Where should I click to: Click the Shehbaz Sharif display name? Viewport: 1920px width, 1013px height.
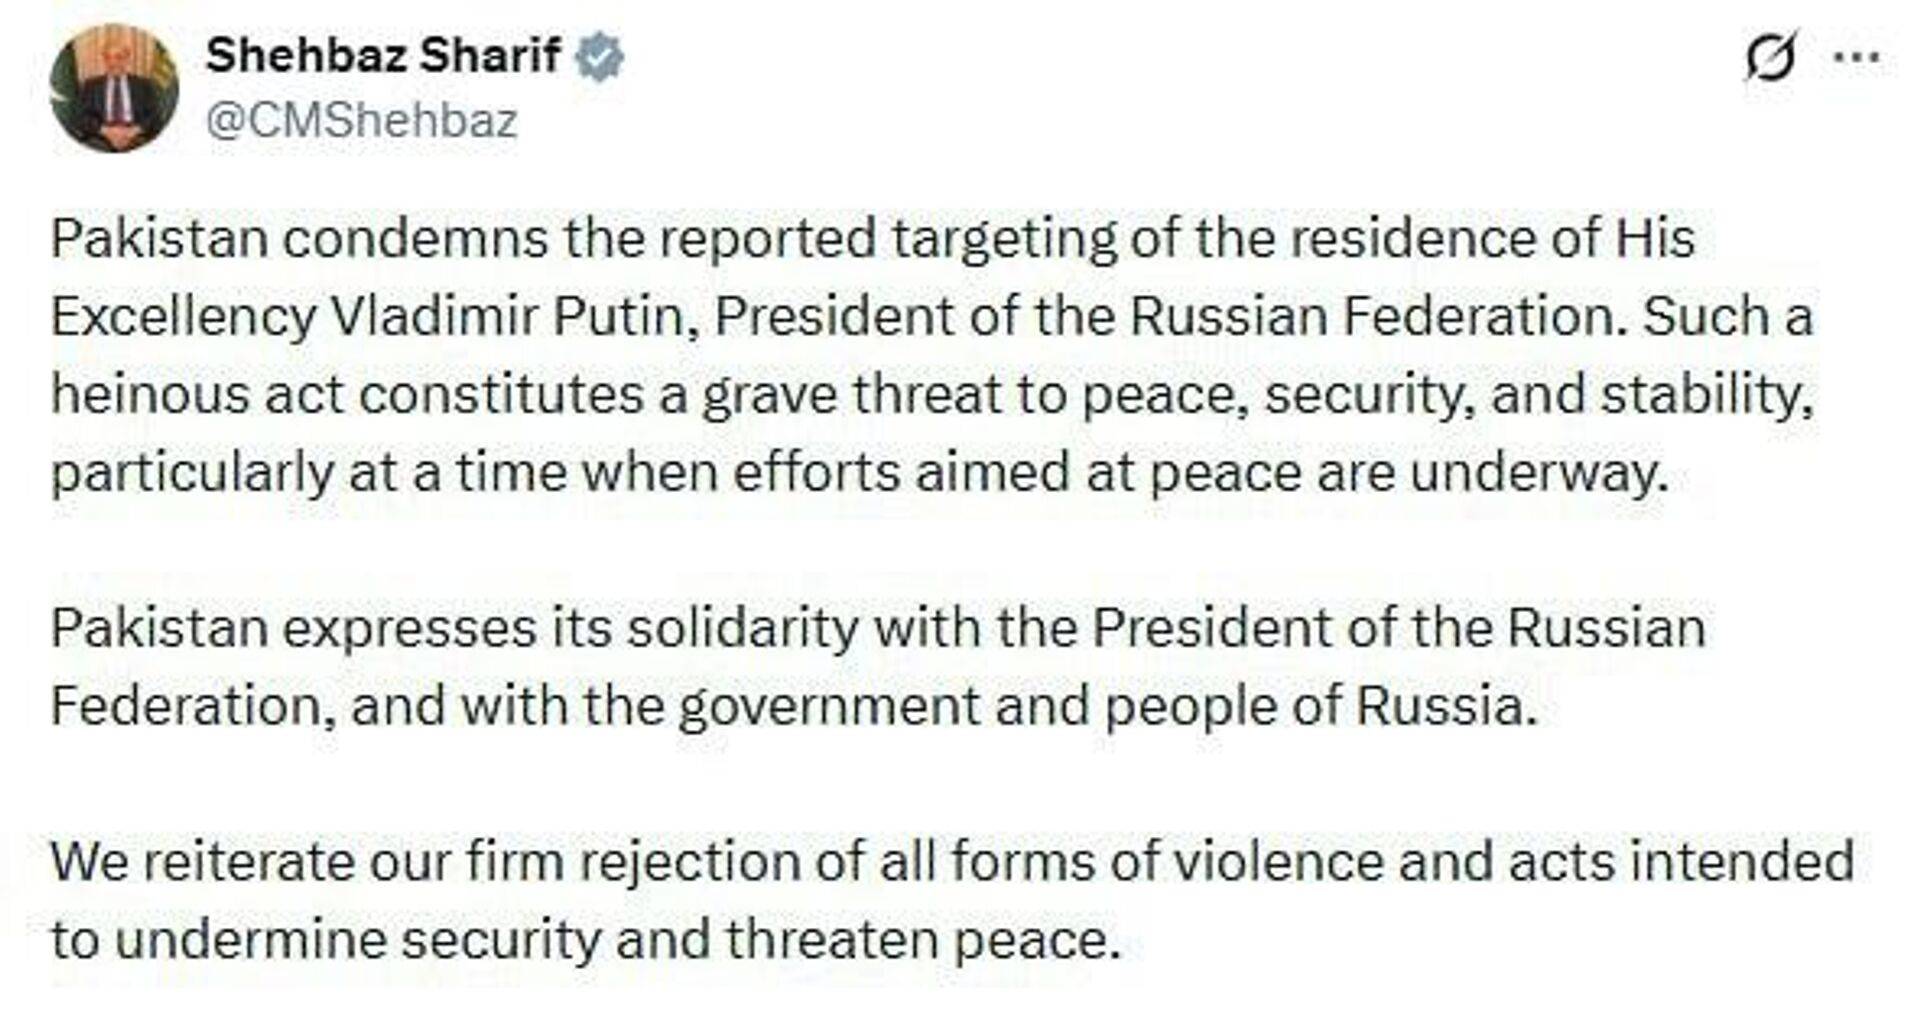pos(385,55)
